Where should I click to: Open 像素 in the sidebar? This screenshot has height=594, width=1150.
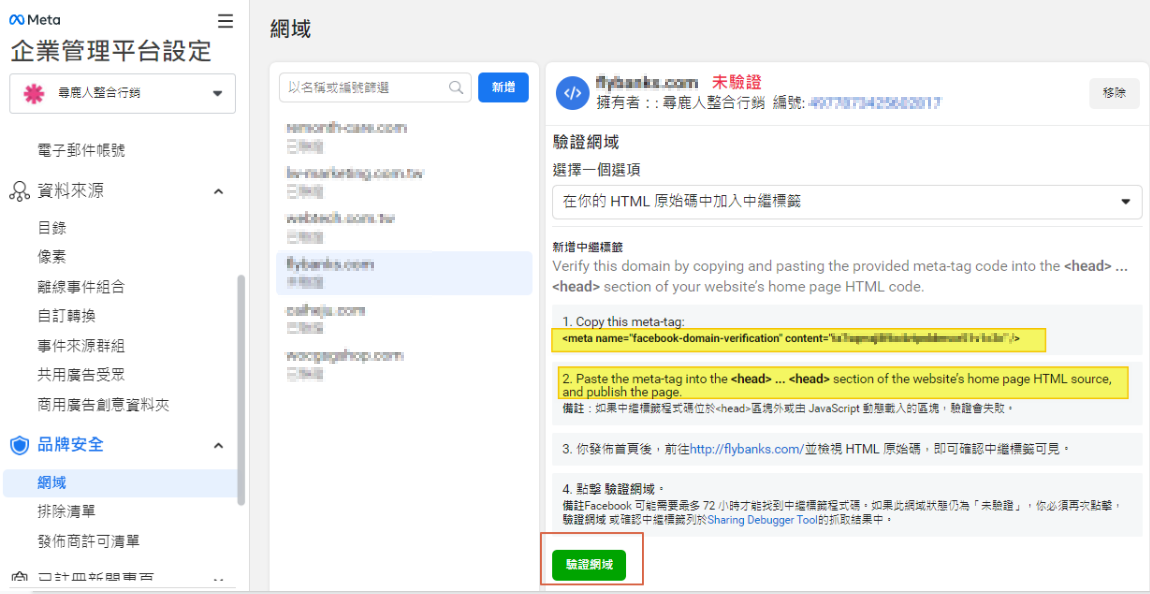[x=52, y=257]
